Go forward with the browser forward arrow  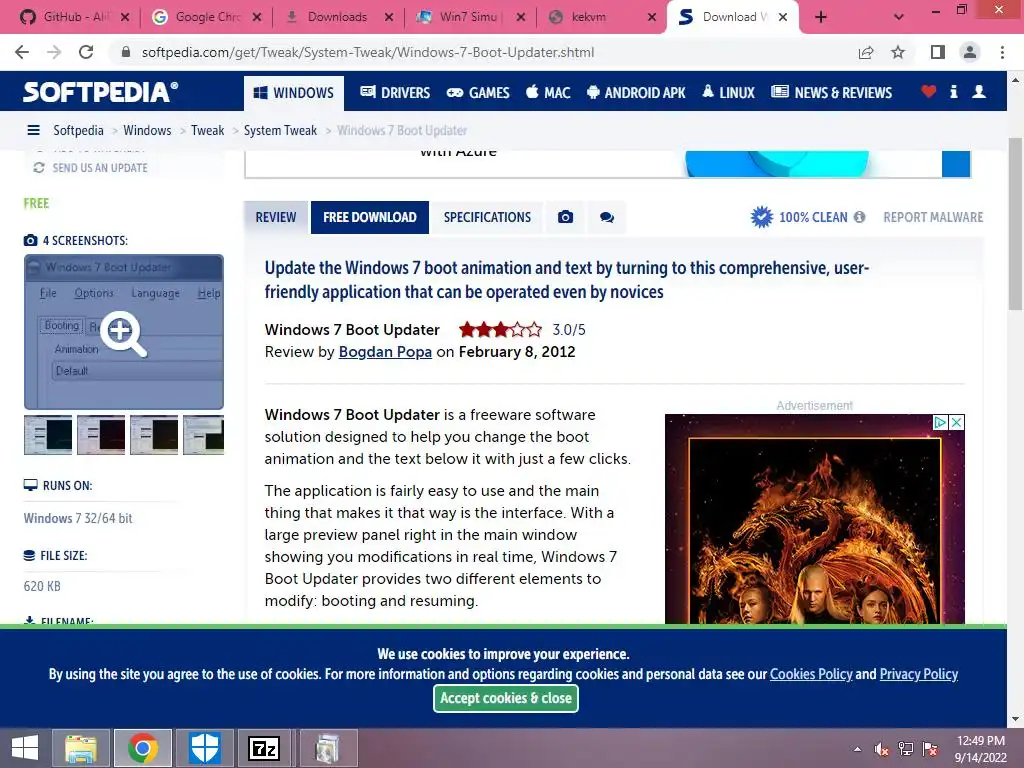pos(54,52)
